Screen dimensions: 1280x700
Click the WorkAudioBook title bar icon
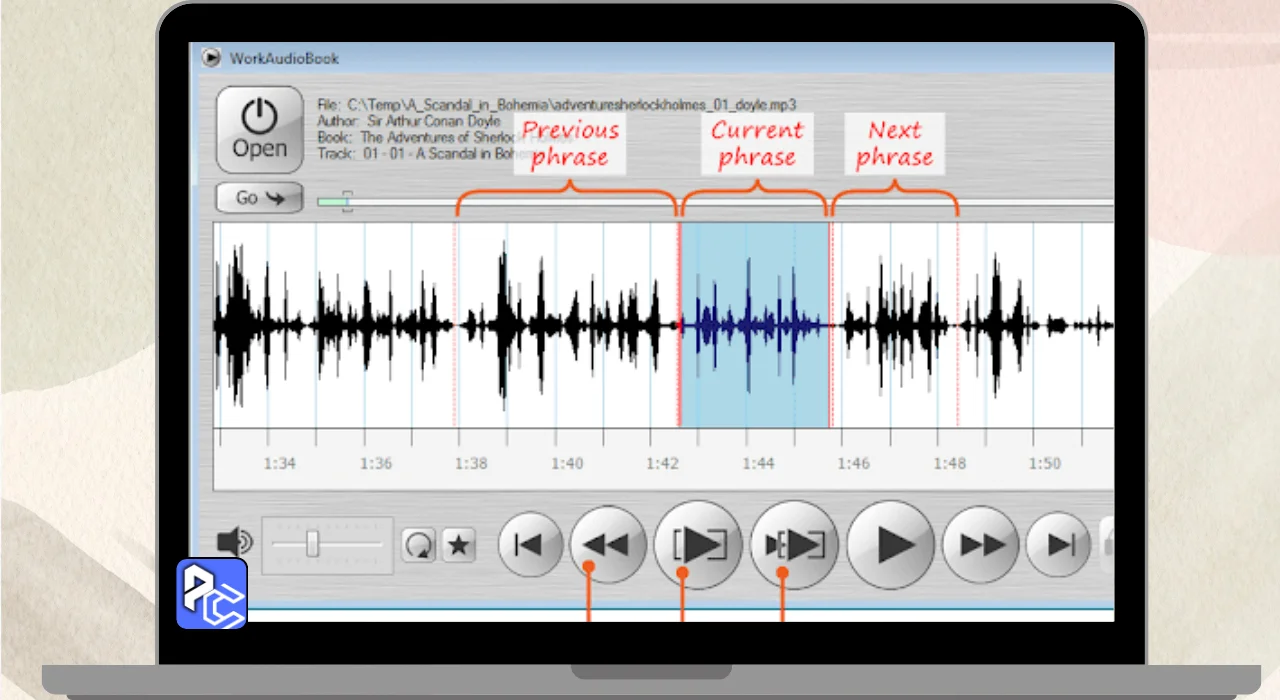click(211, 58)
